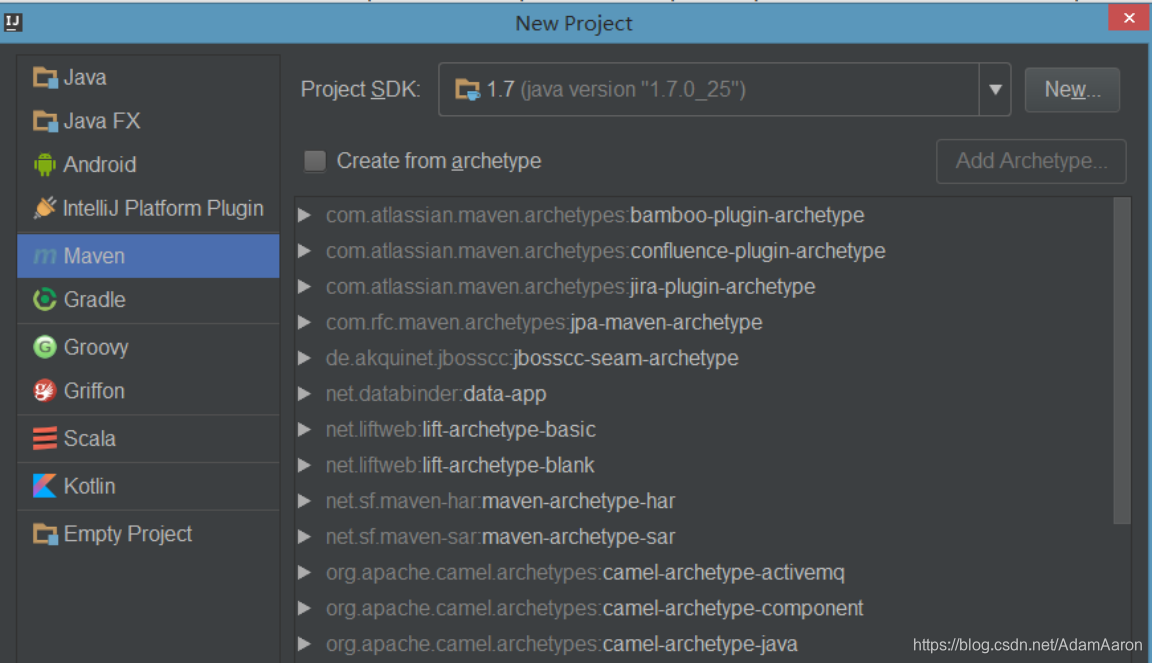Select jbosscc-seam-archetype row text
Image resolution: width=1152 pixels, height=664 pixels.
point(532,358)
